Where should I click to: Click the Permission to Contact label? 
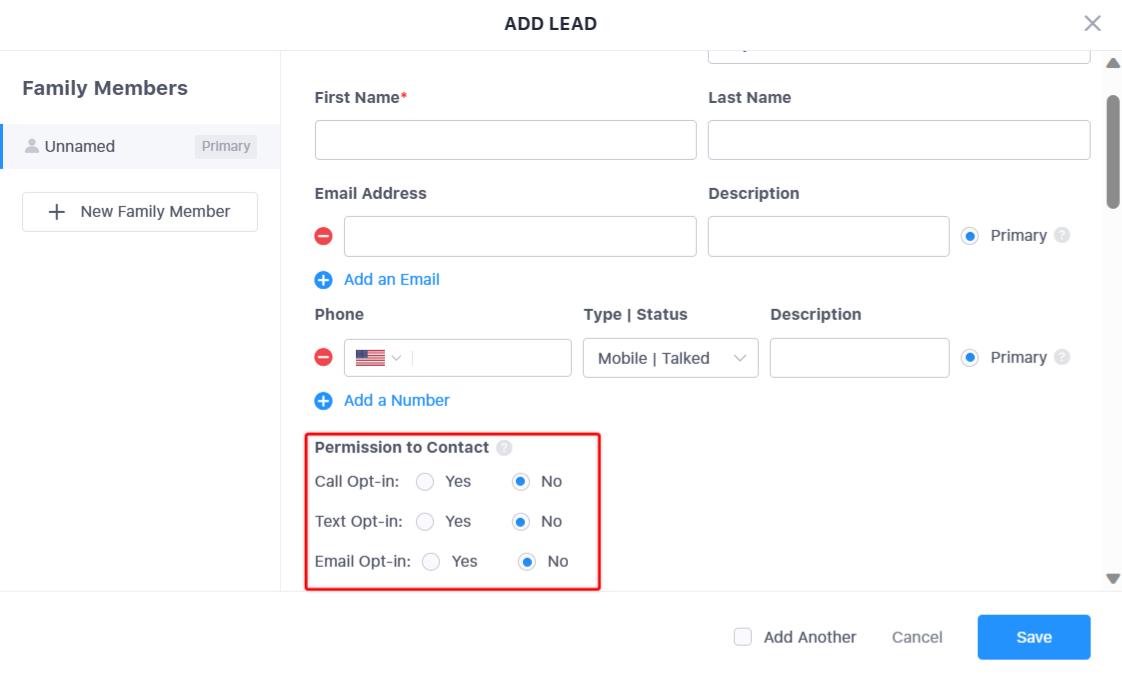point(401,448)
